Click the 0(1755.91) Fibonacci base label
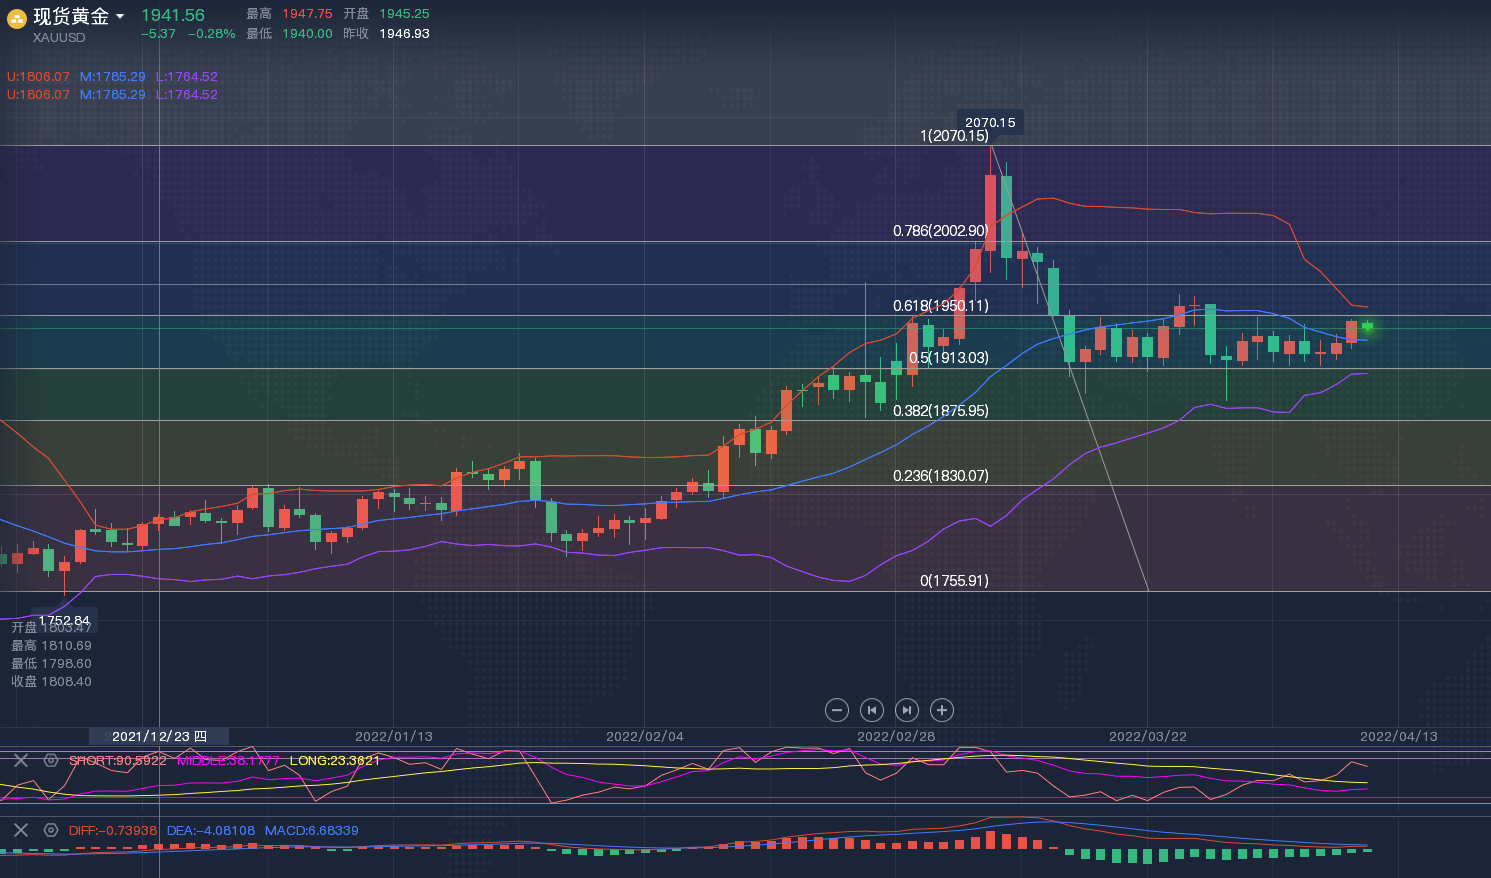The image size is (1491, 878). pyautogui.click(x=954, y=581)
